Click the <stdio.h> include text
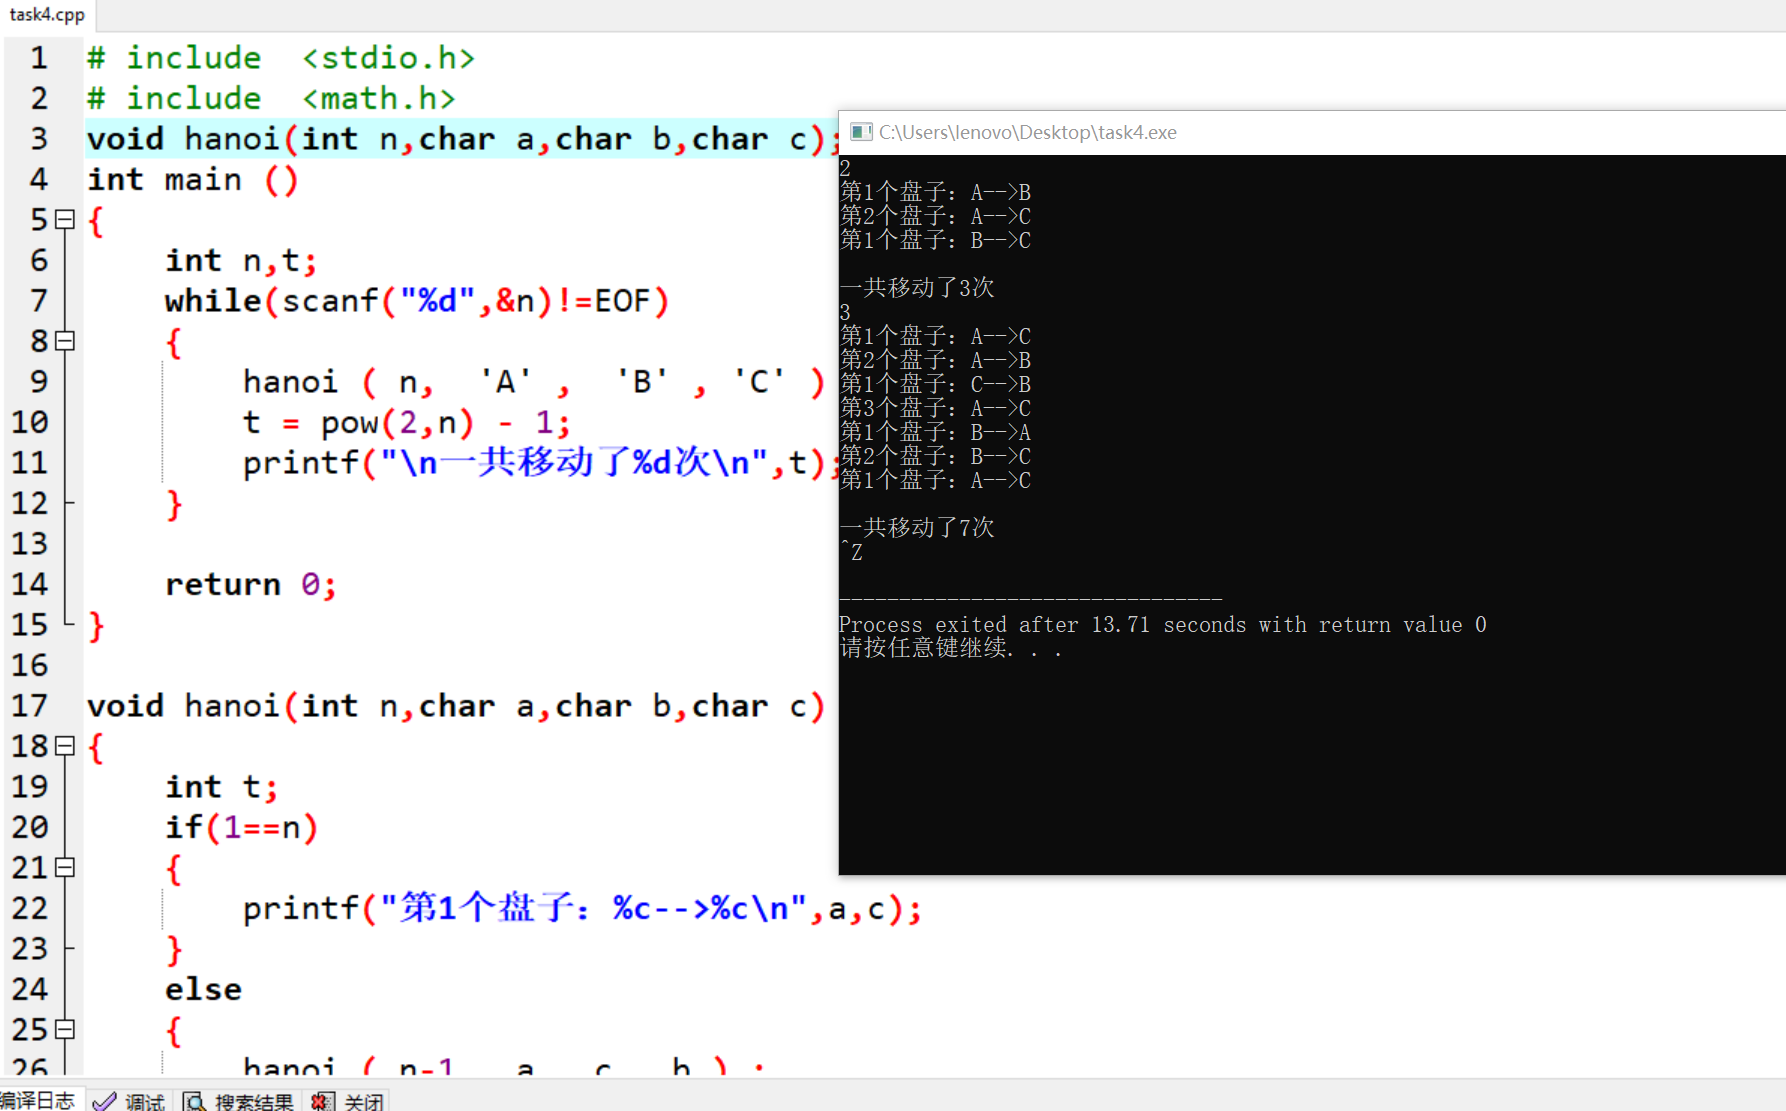The height and width of the screenshot is (1111, 1786). (x=388, y=58)
